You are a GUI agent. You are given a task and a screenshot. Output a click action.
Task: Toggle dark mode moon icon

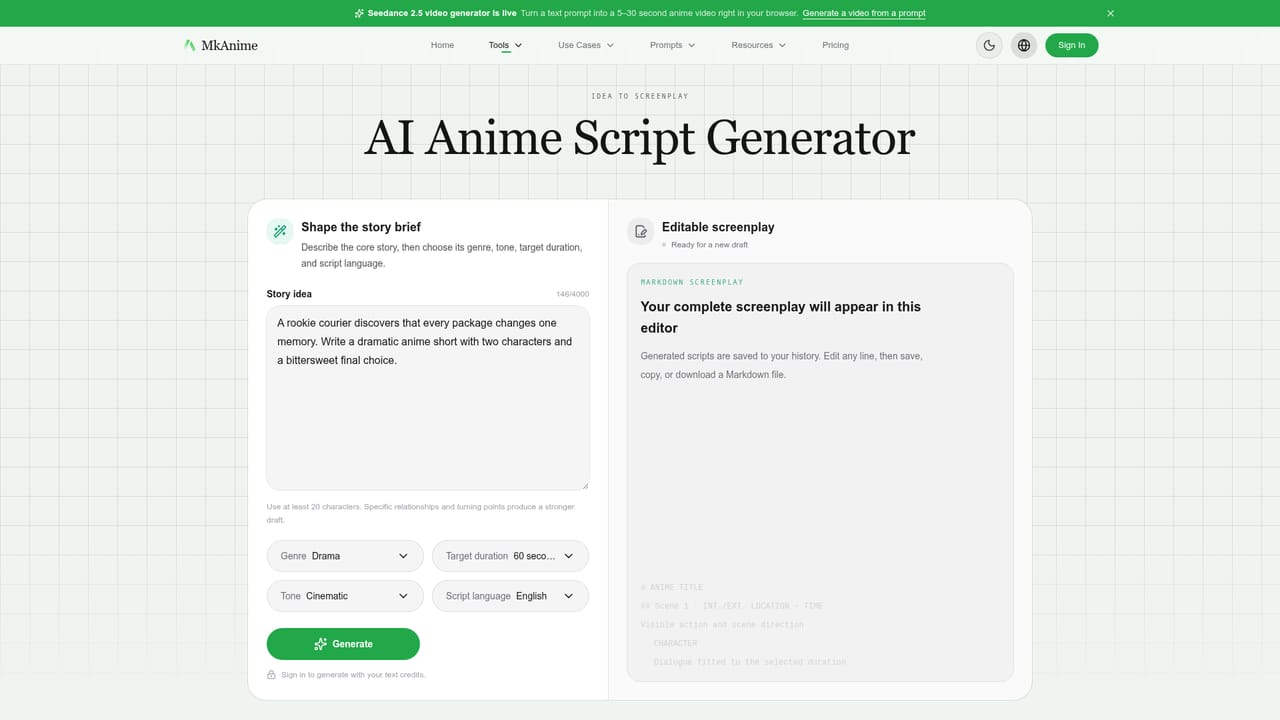pos(989,45)
